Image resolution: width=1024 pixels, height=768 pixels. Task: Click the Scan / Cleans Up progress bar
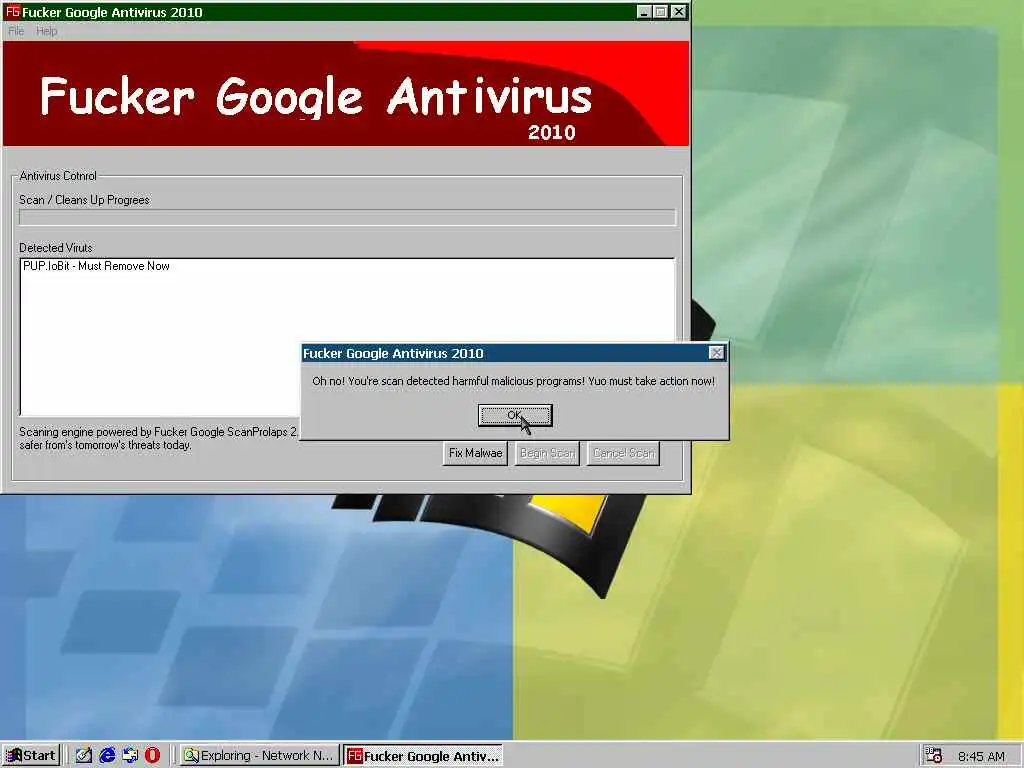click(x=347, y=217)
